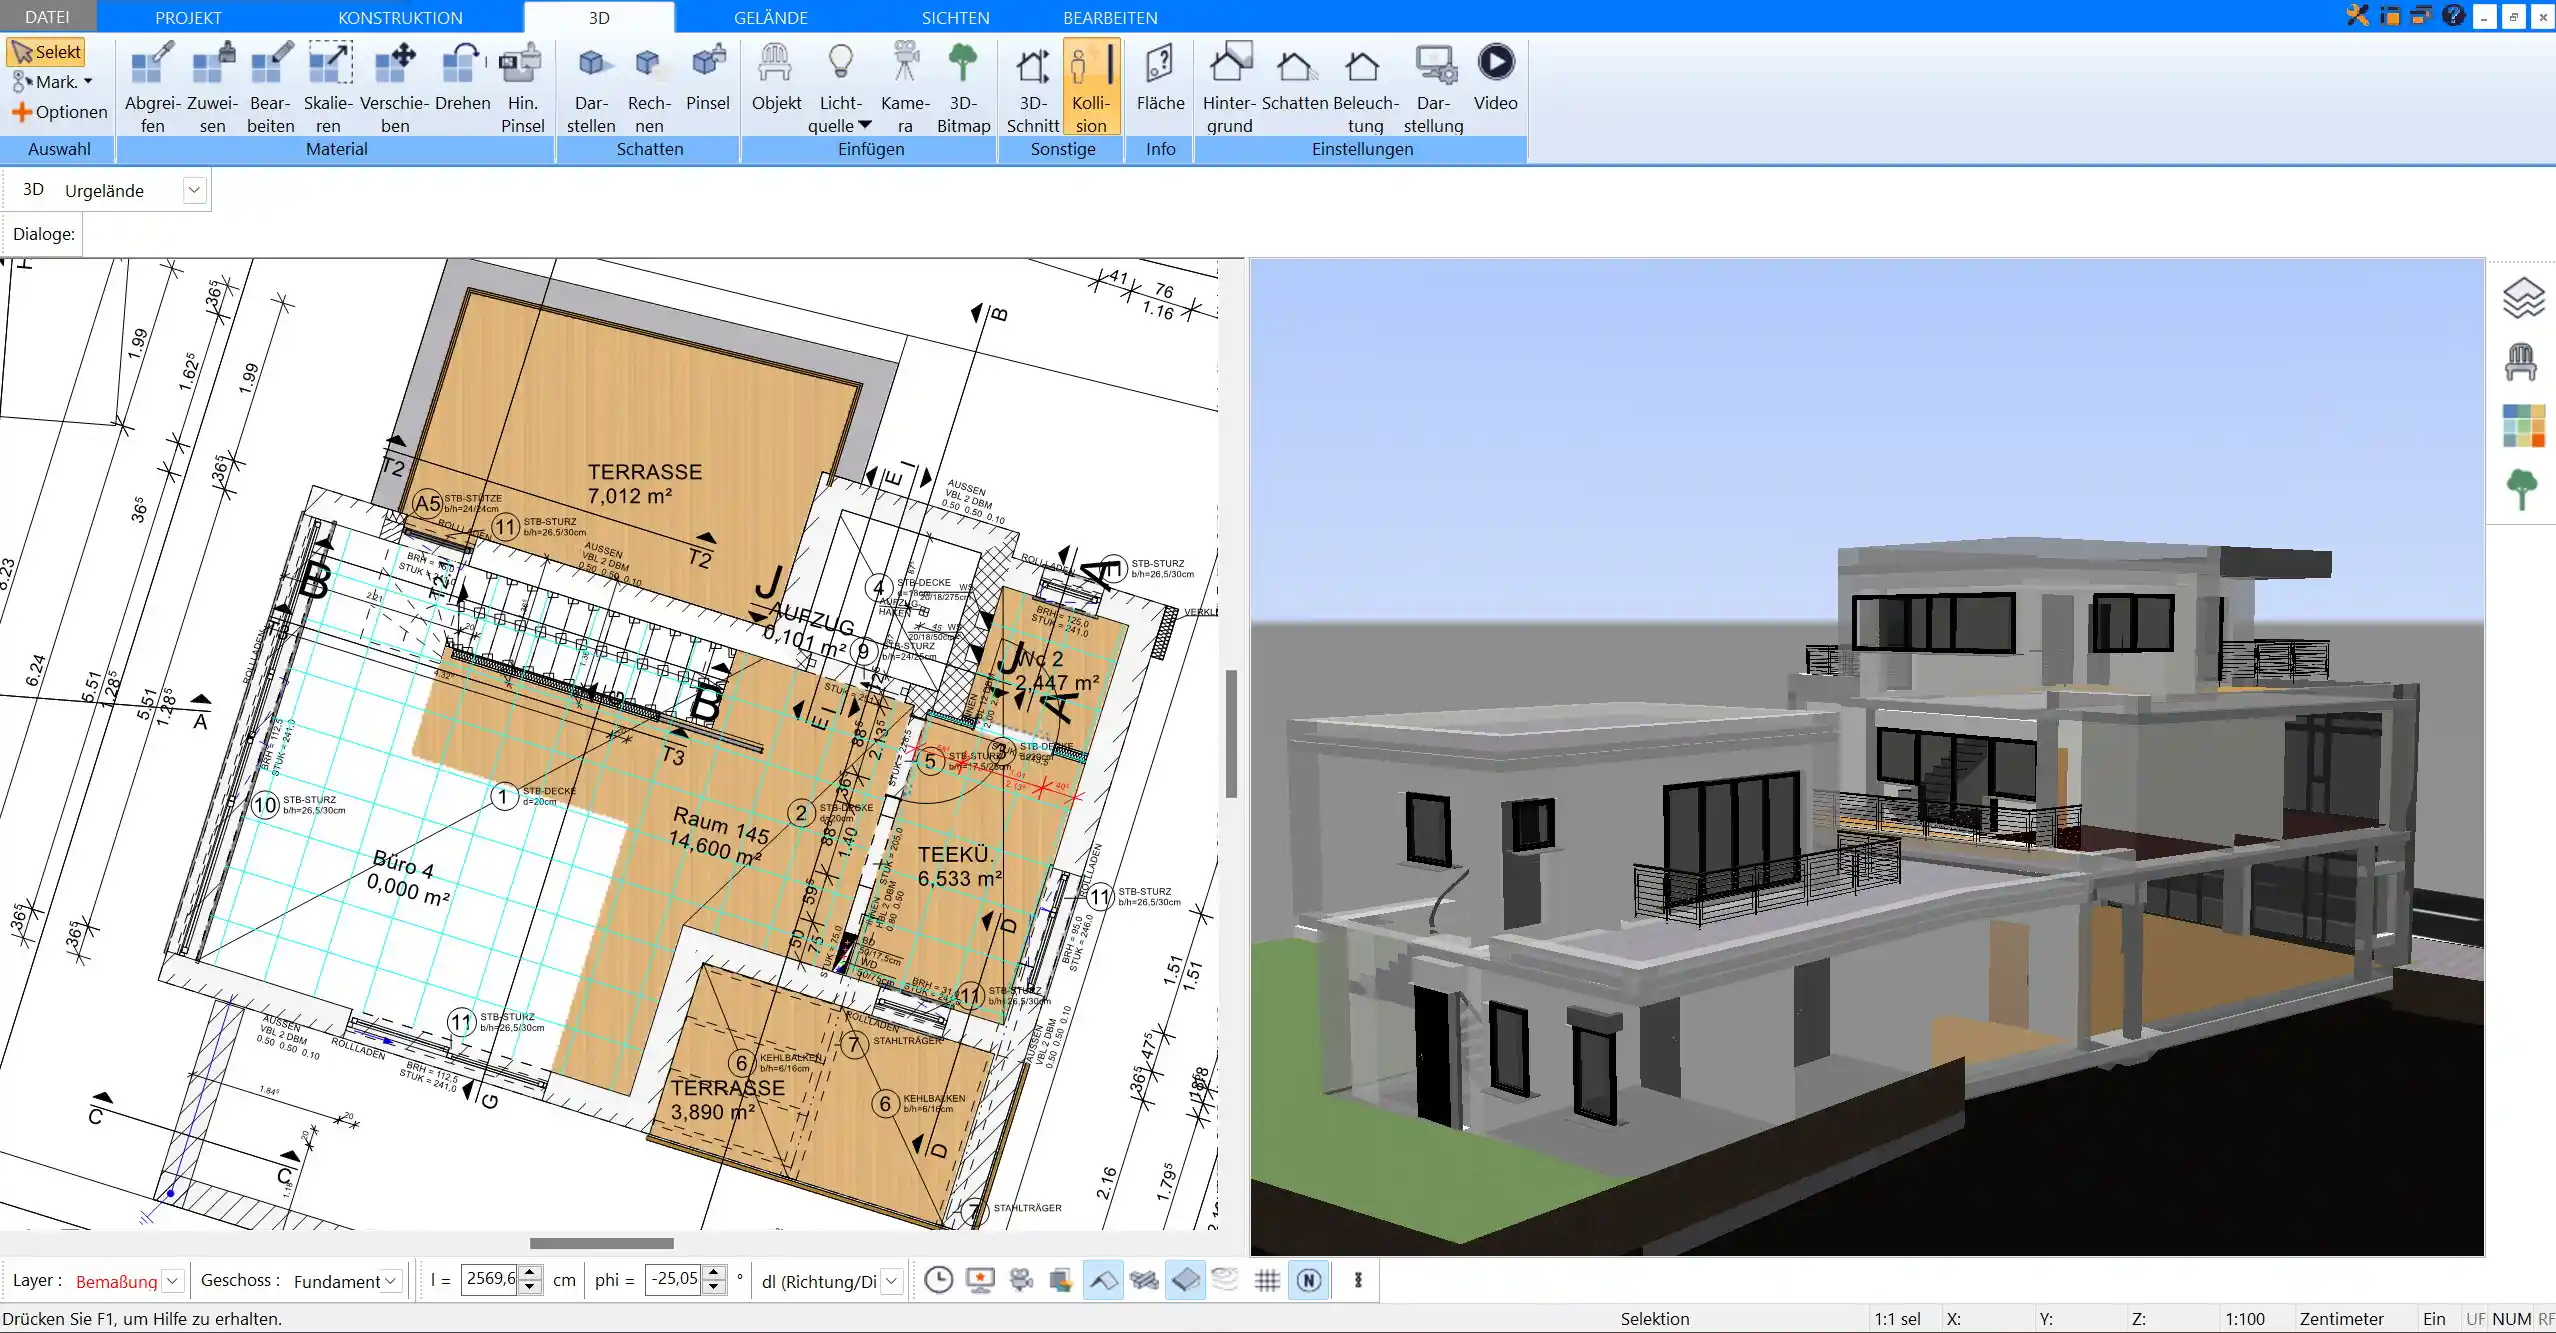Open the material color palette in sidebar
Viewport: 2556px width, 1333px height.
2523,426
